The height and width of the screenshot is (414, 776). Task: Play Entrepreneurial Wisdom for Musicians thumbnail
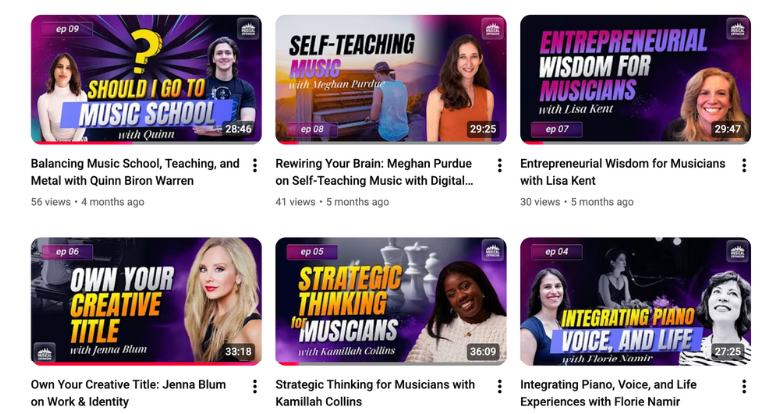click(x=635, y=79)
